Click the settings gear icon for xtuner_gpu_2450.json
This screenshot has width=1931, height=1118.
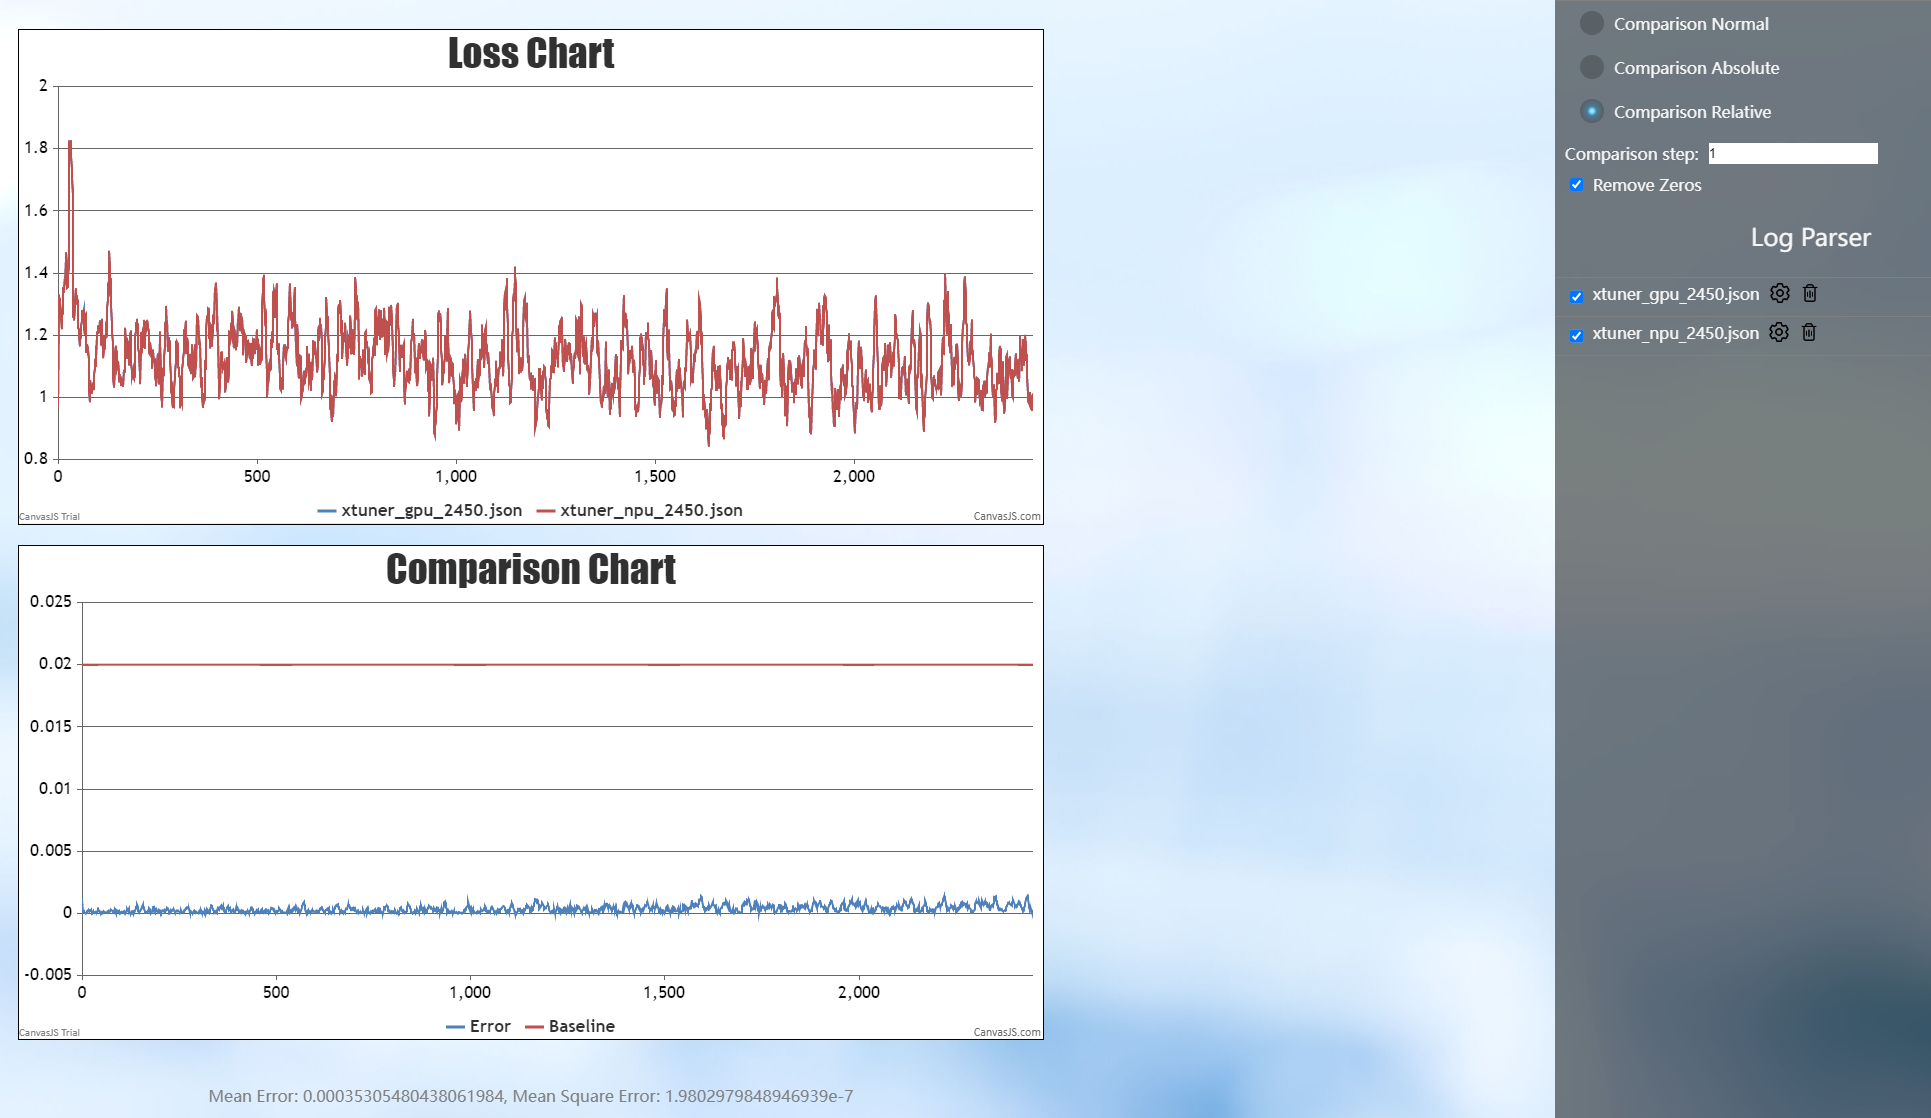point(1778,293)
